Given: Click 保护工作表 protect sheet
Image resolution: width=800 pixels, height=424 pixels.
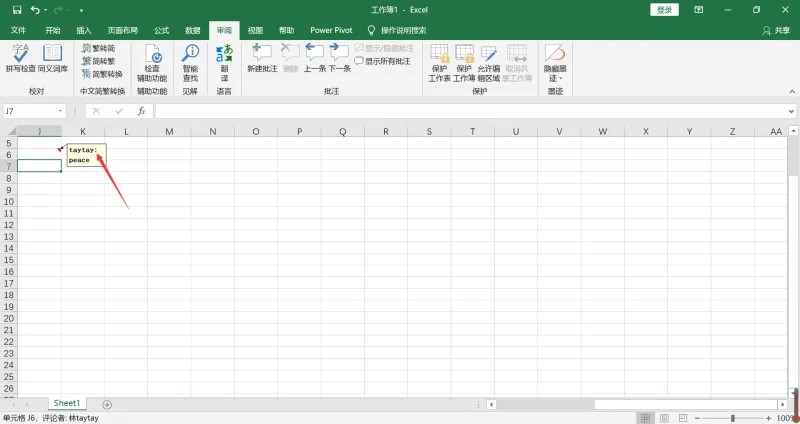Looking at the screenshot, I should (439, 63).
